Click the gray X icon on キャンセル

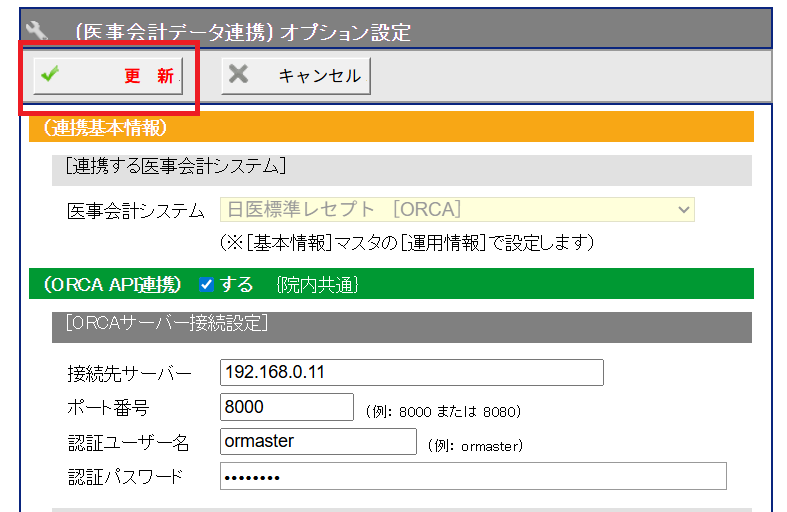(238, 75)
